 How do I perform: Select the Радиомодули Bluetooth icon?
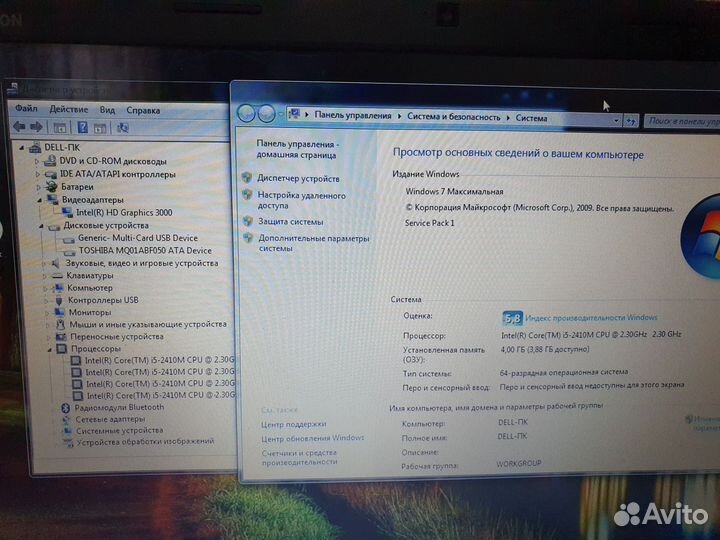[x=65, y=408]
